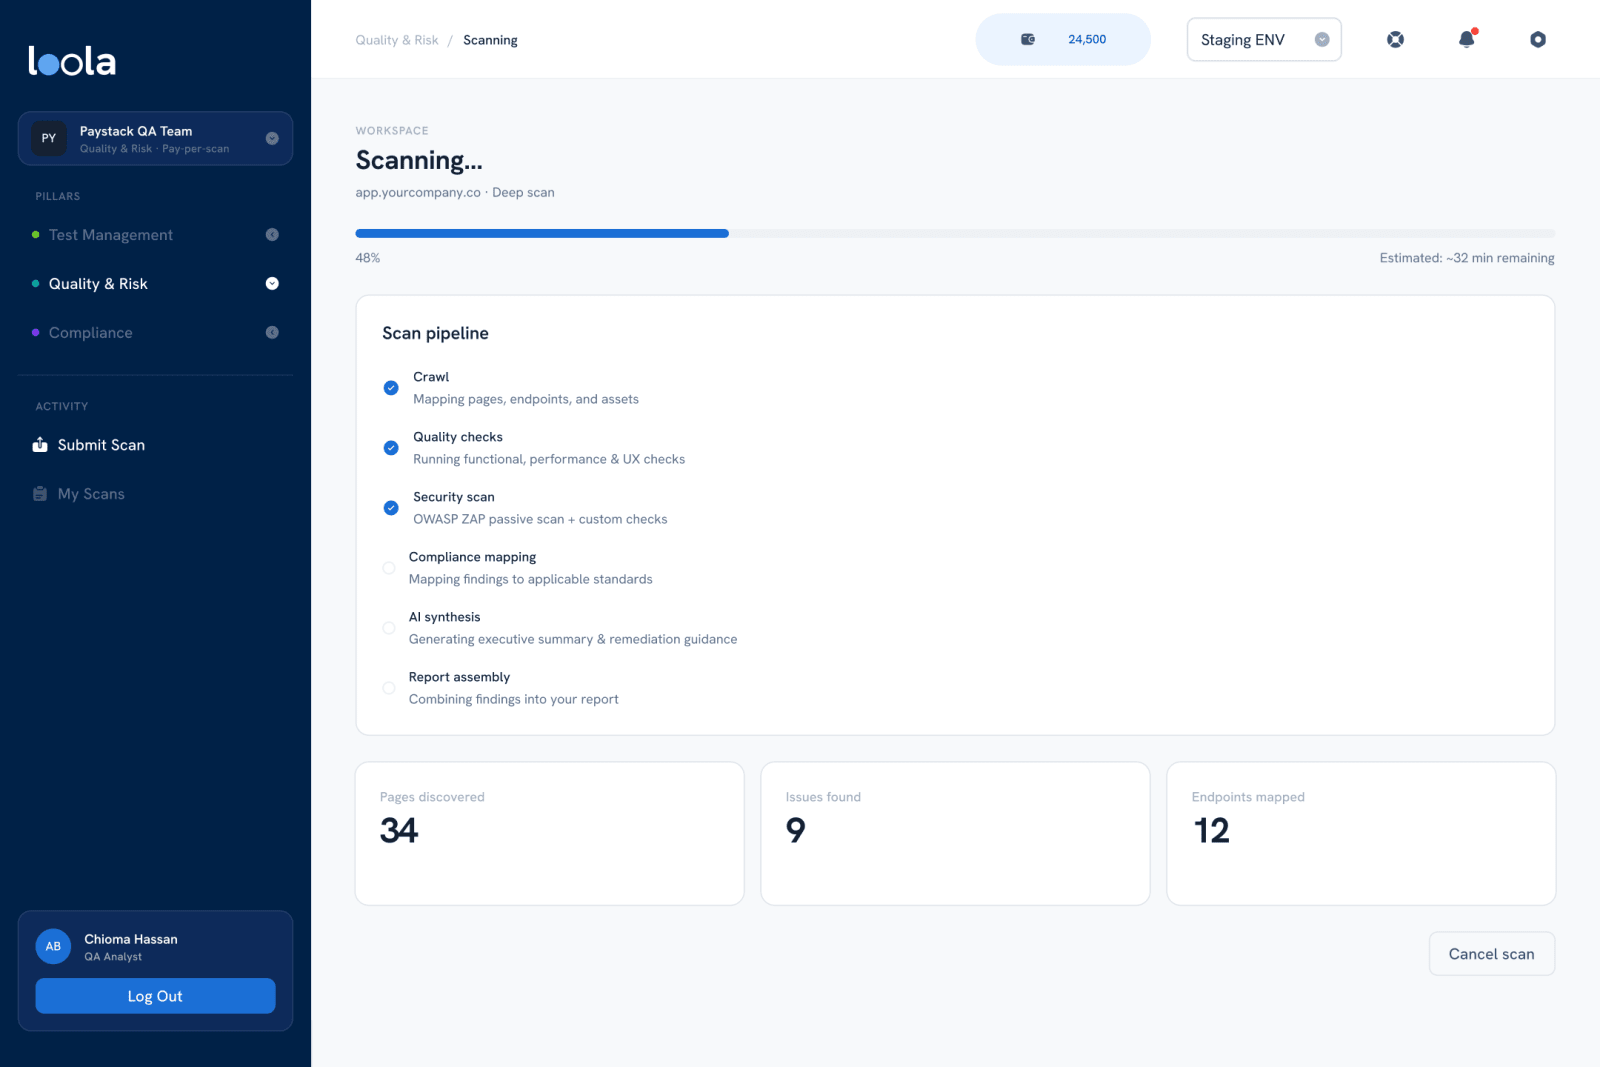Viewport: 1600px width, 1067px height.
Task: Click the Quality checks completed checkmark
Action: pos(391,448)
